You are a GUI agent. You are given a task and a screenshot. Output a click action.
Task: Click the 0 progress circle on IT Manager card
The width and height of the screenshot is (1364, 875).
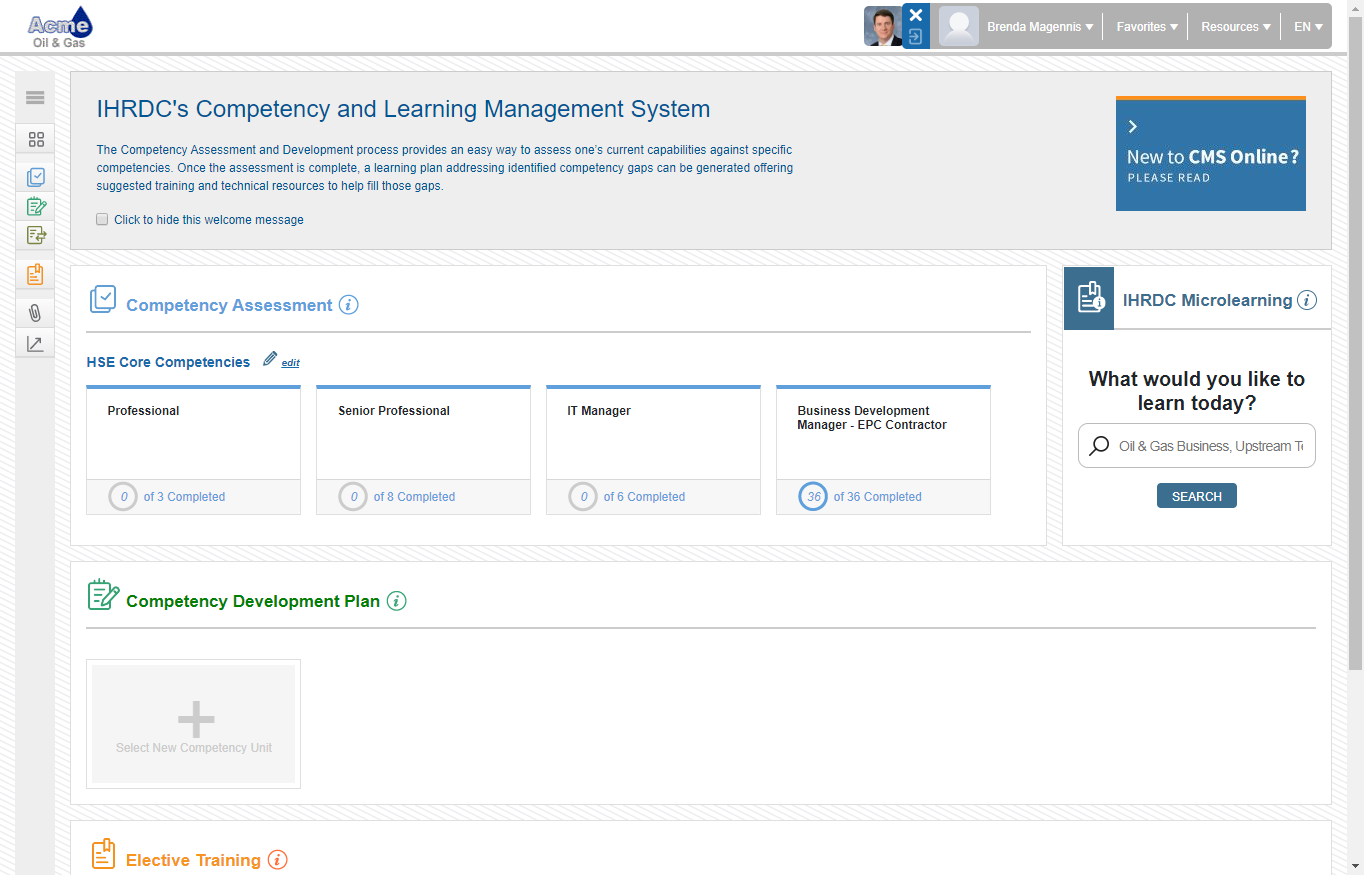pos(583,496)
